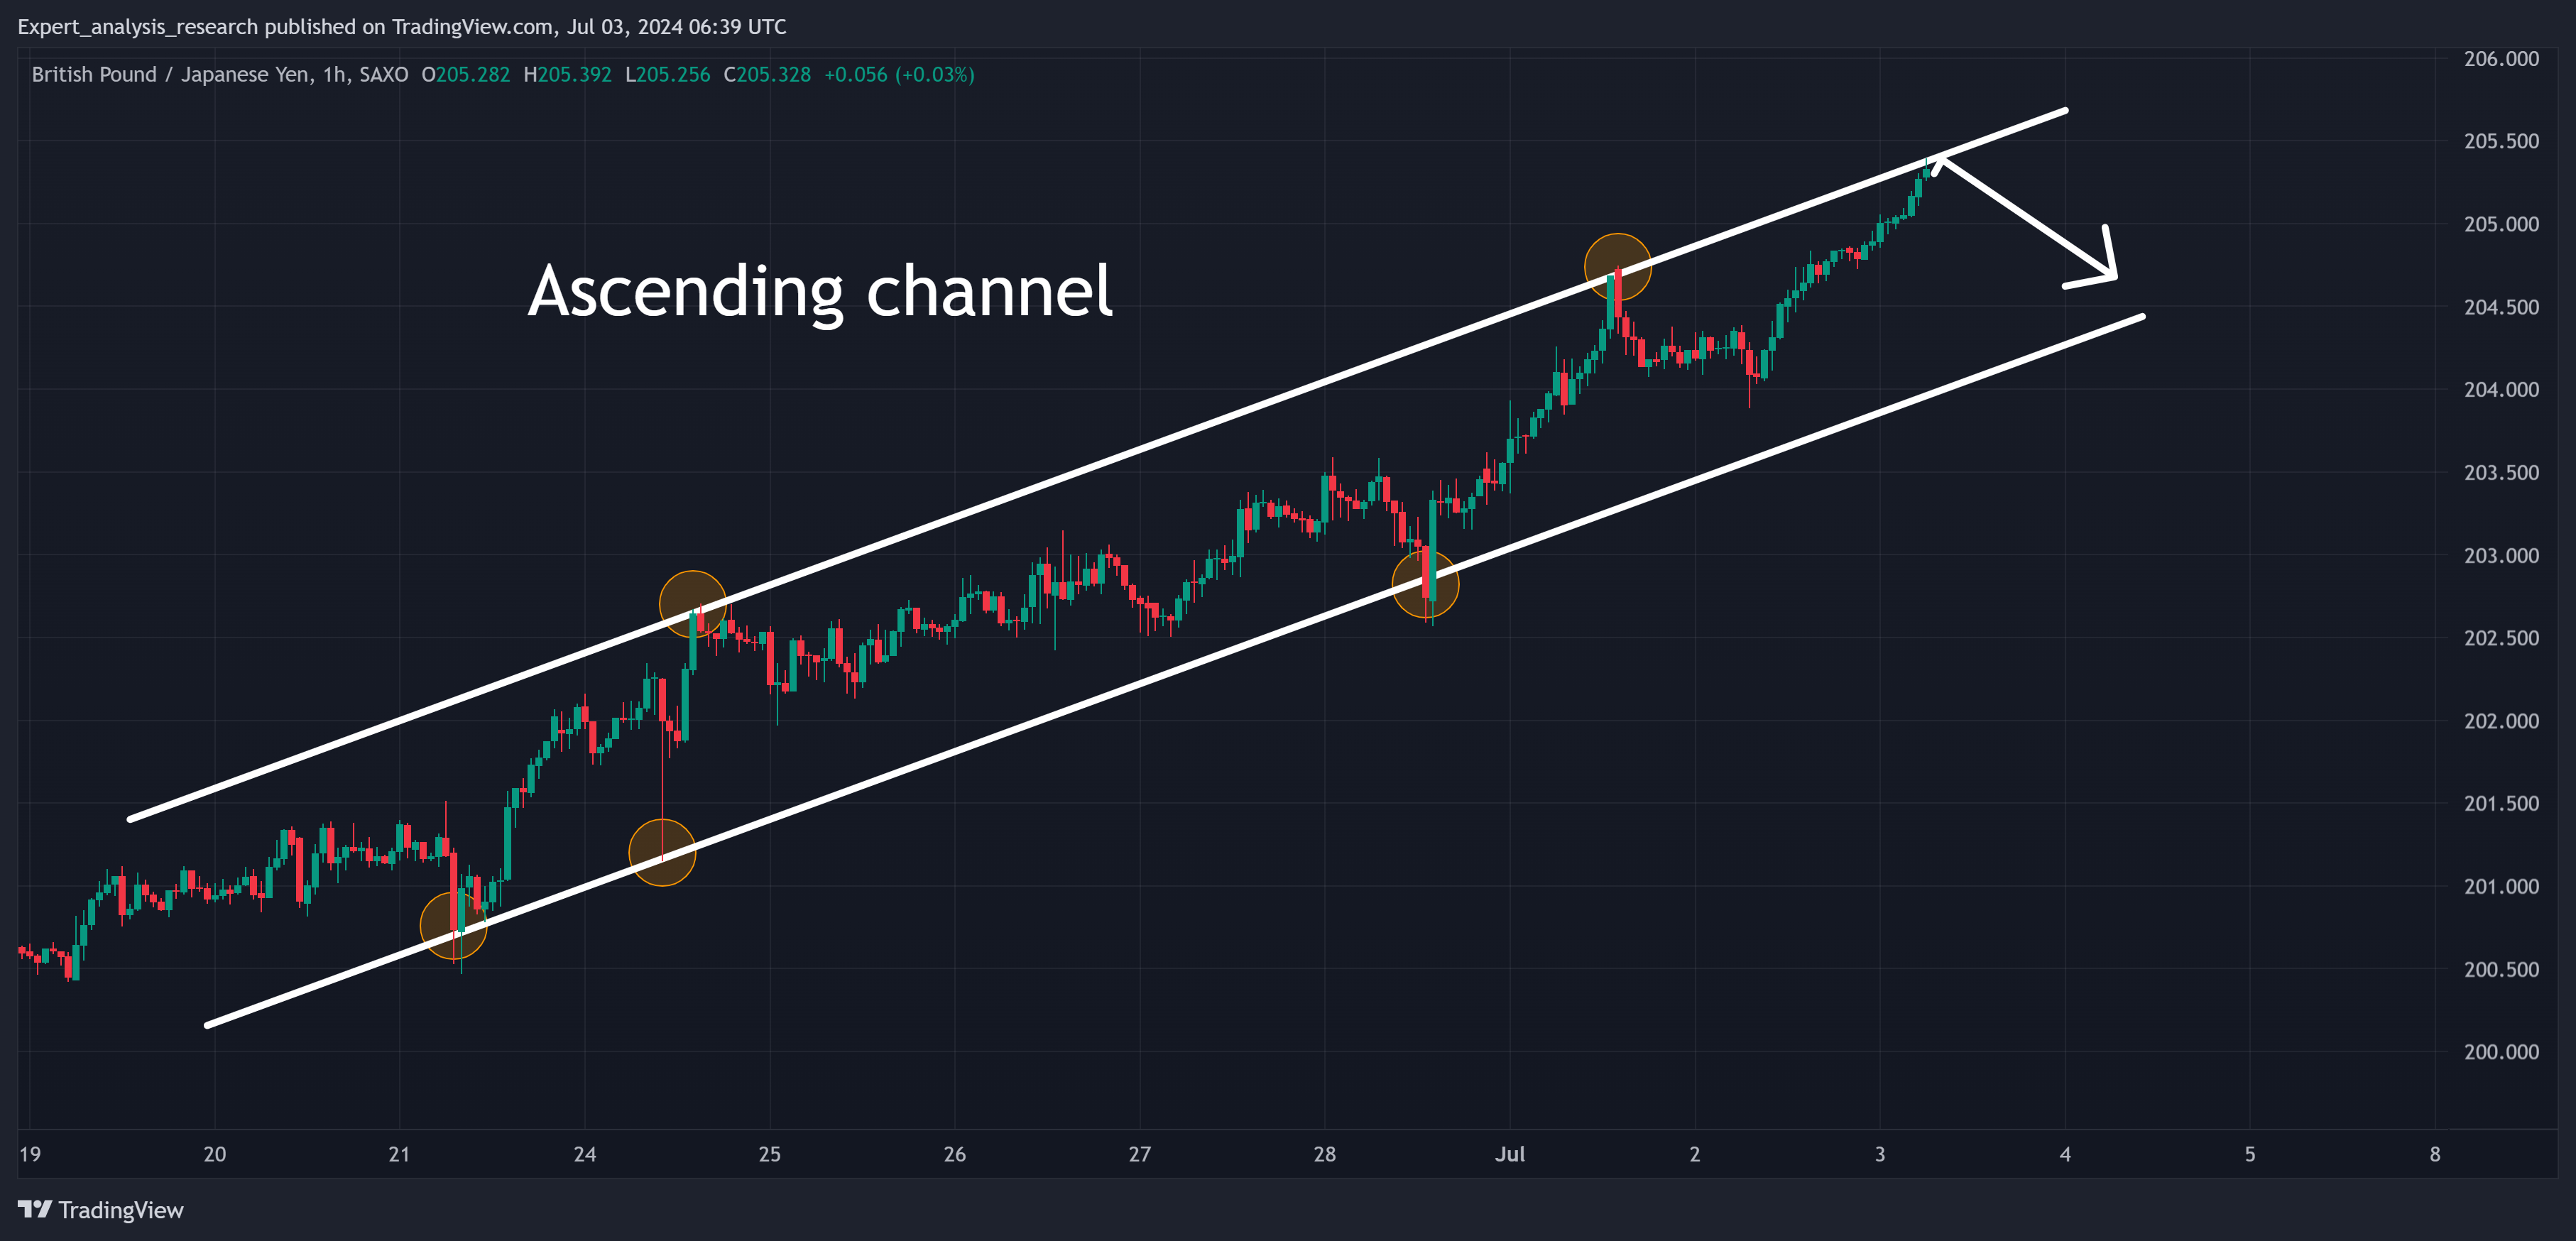2576x1241 pixels.
Task: Click the close value C205.328
Action: 767,75
